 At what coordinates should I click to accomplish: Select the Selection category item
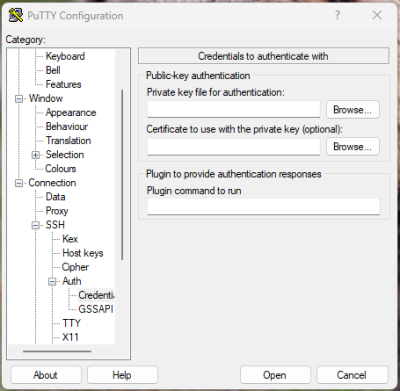pos(65,155)
